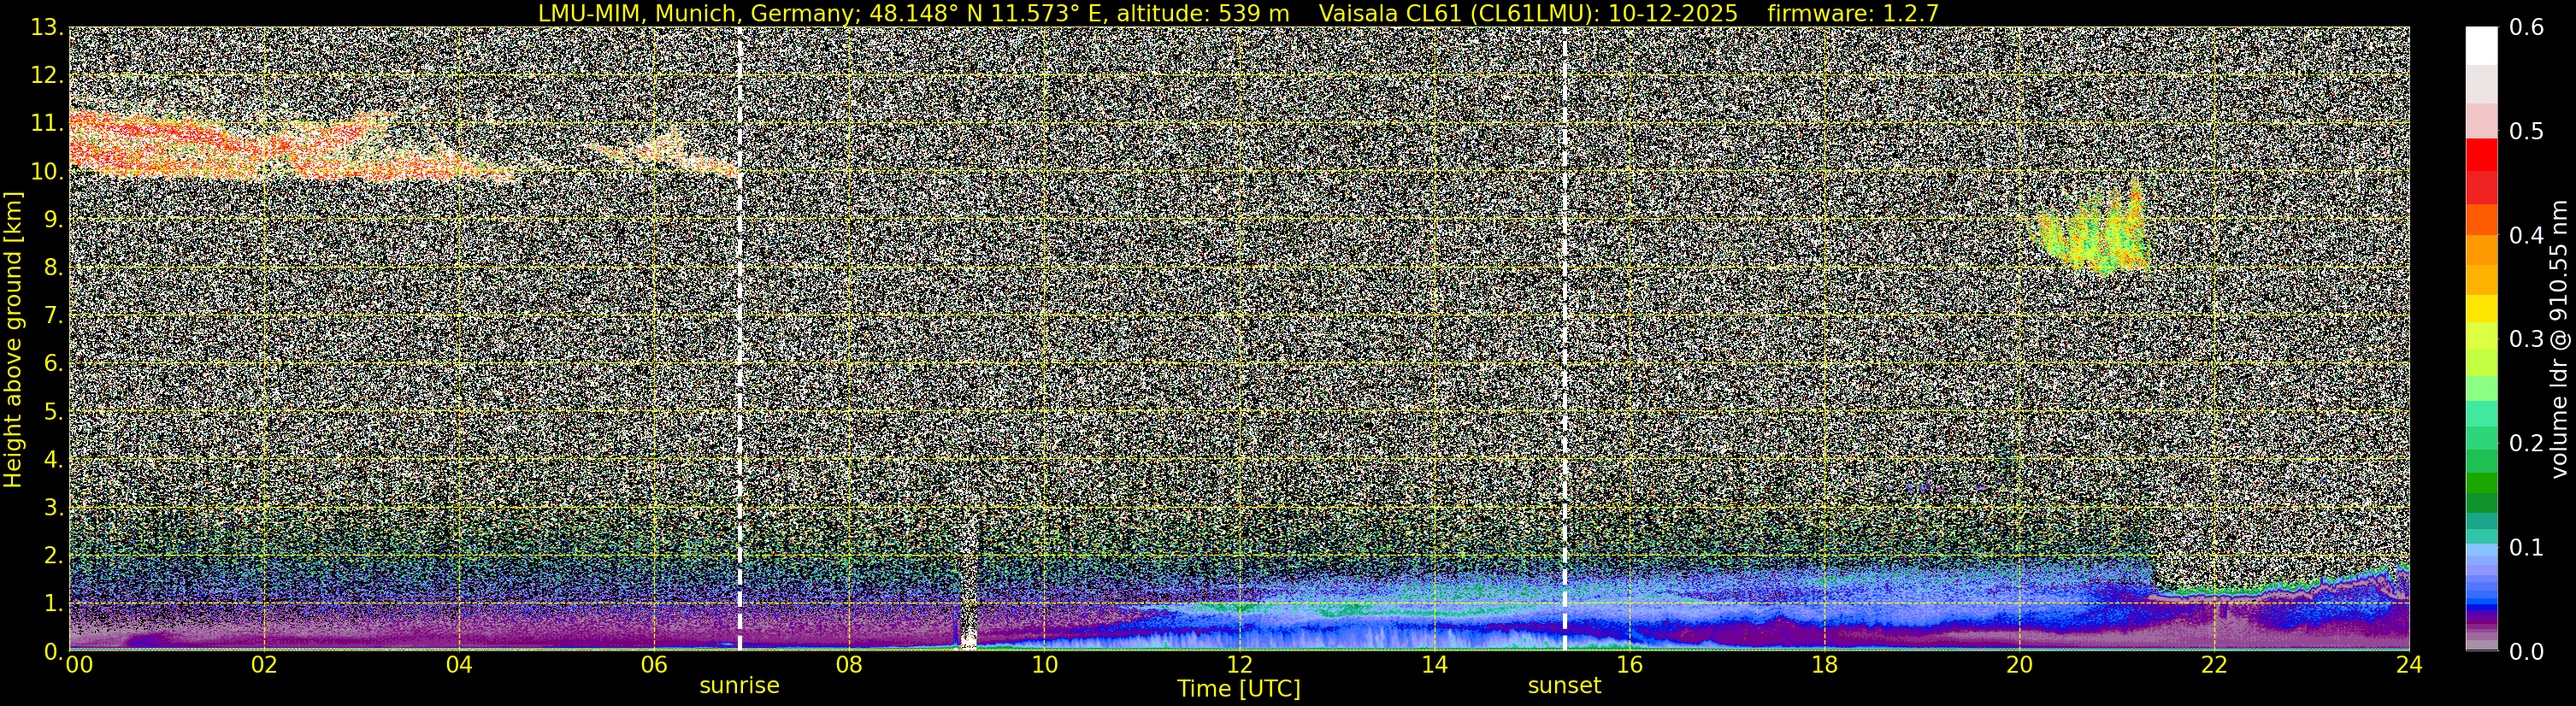Click the colorbar tick label "0.1"

pyautogui.click(x=2527, y=547)
